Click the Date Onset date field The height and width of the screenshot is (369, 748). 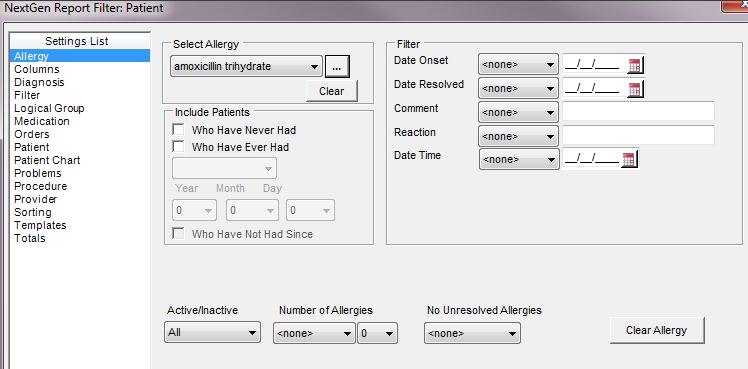pos(594,65)
